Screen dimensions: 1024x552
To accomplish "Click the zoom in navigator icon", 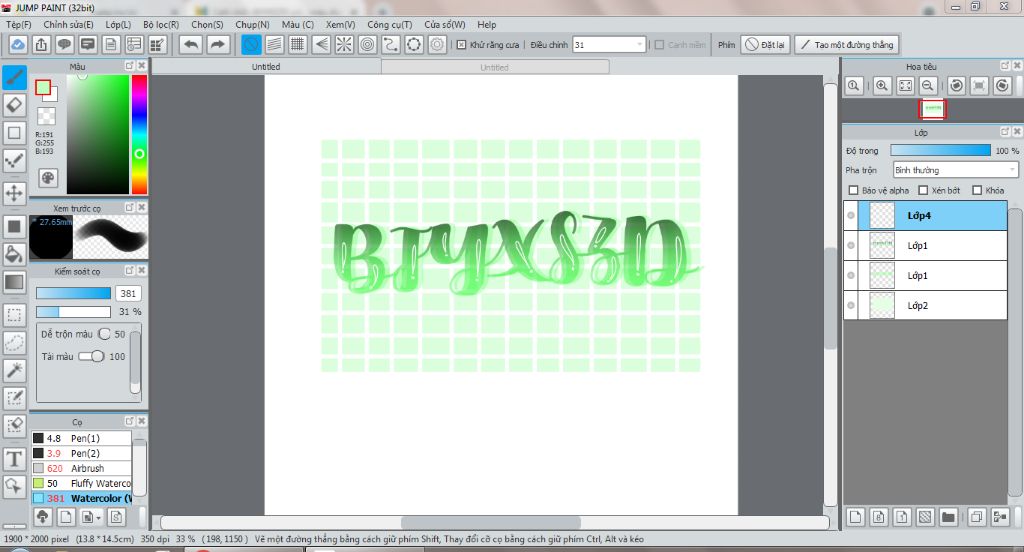I will tap(882, 86).
